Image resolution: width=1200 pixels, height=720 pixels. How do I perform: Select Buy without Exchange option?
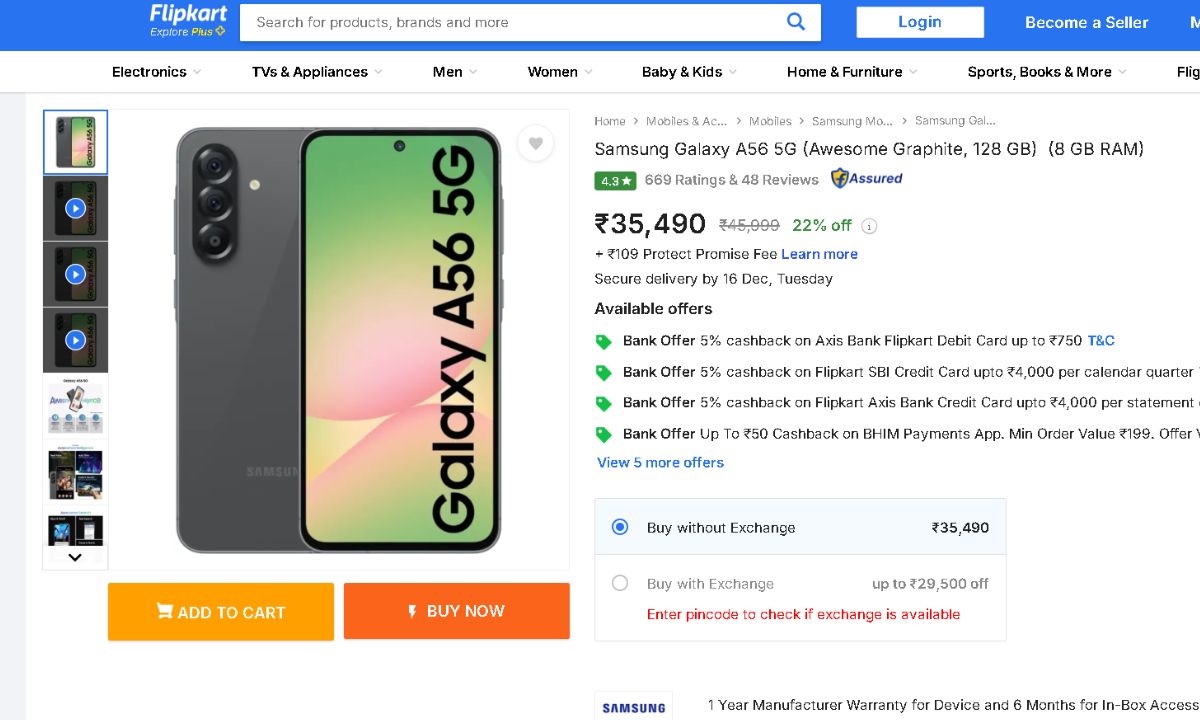(x=620, y=527)
